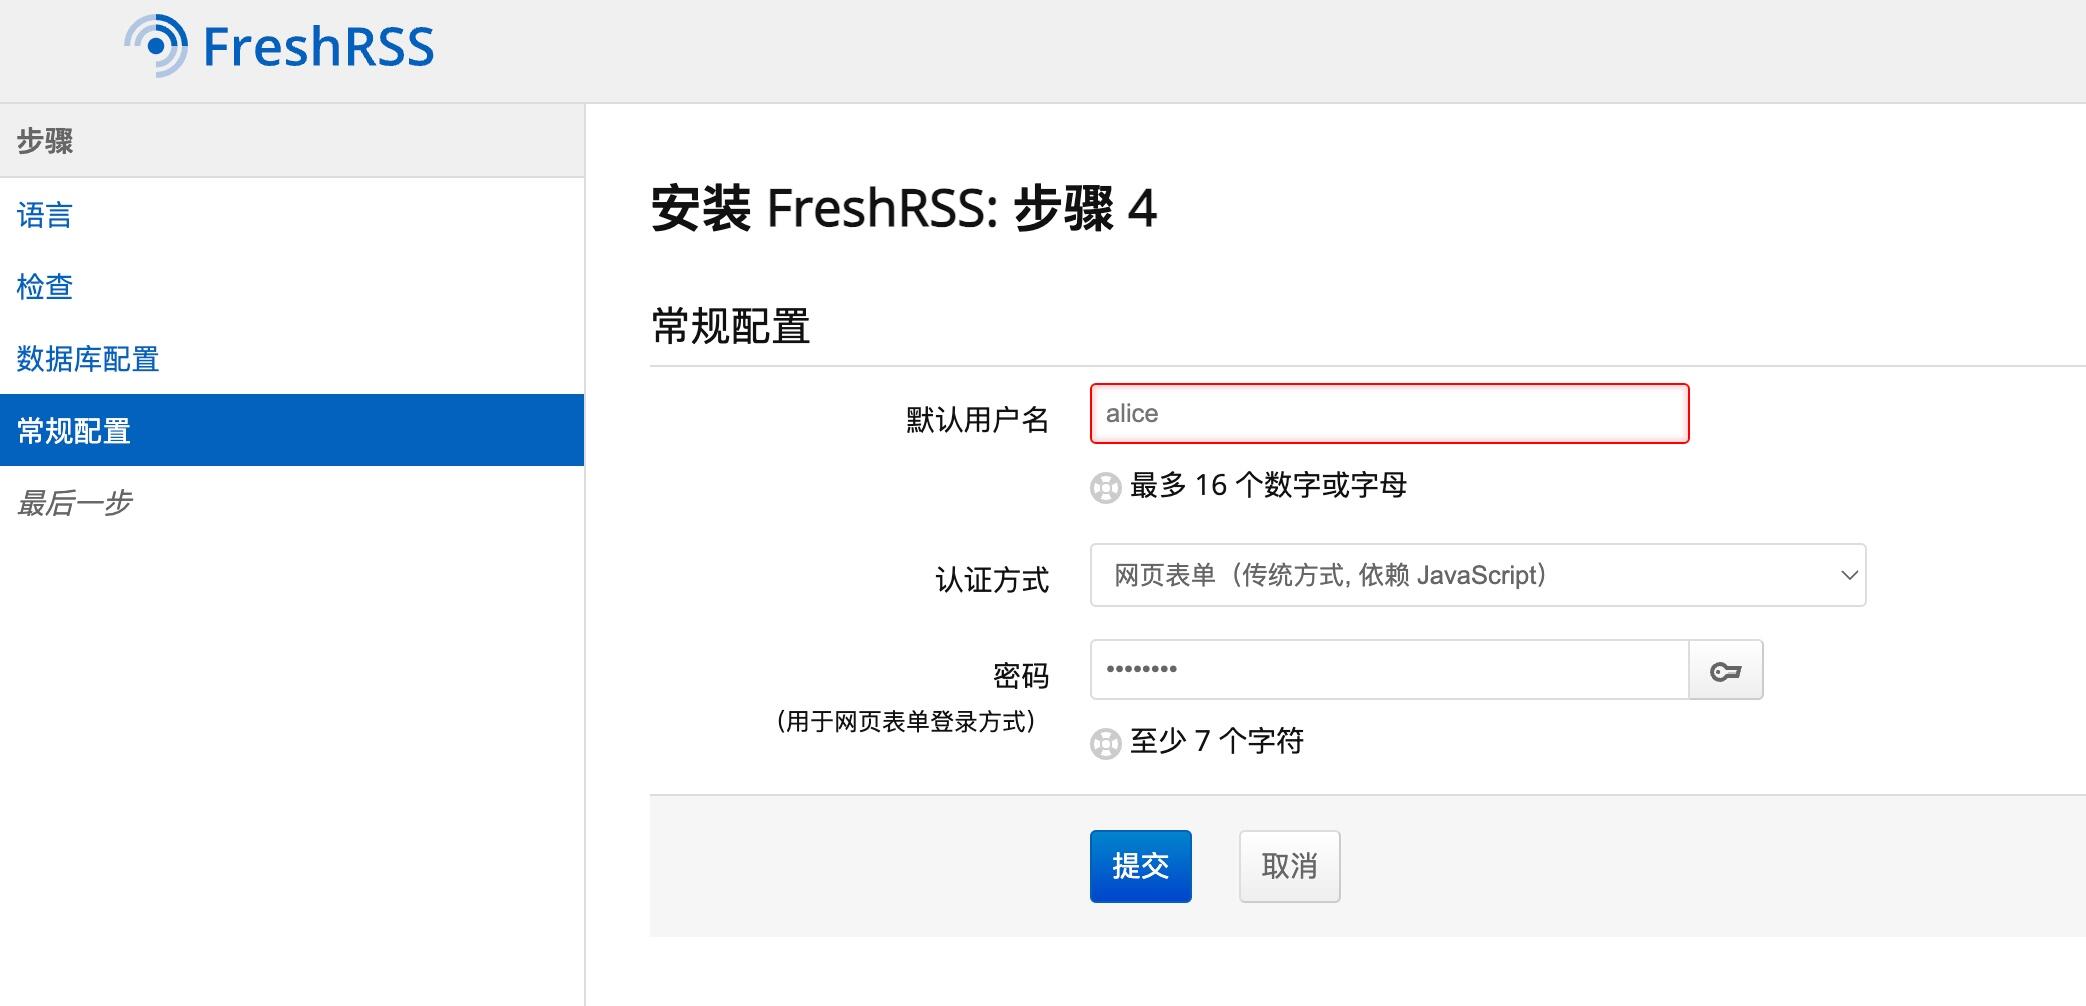The width and height of the screenshot is (2086, 1006).
Task: Open the 认证方式 authentication method dropdown
Action: tap(1478, 575)
